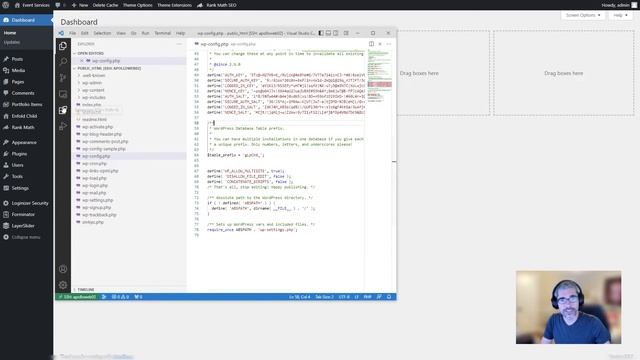
Task: Click the Rank Math SEO admin bar item
Action: click(x=217, y=5)
